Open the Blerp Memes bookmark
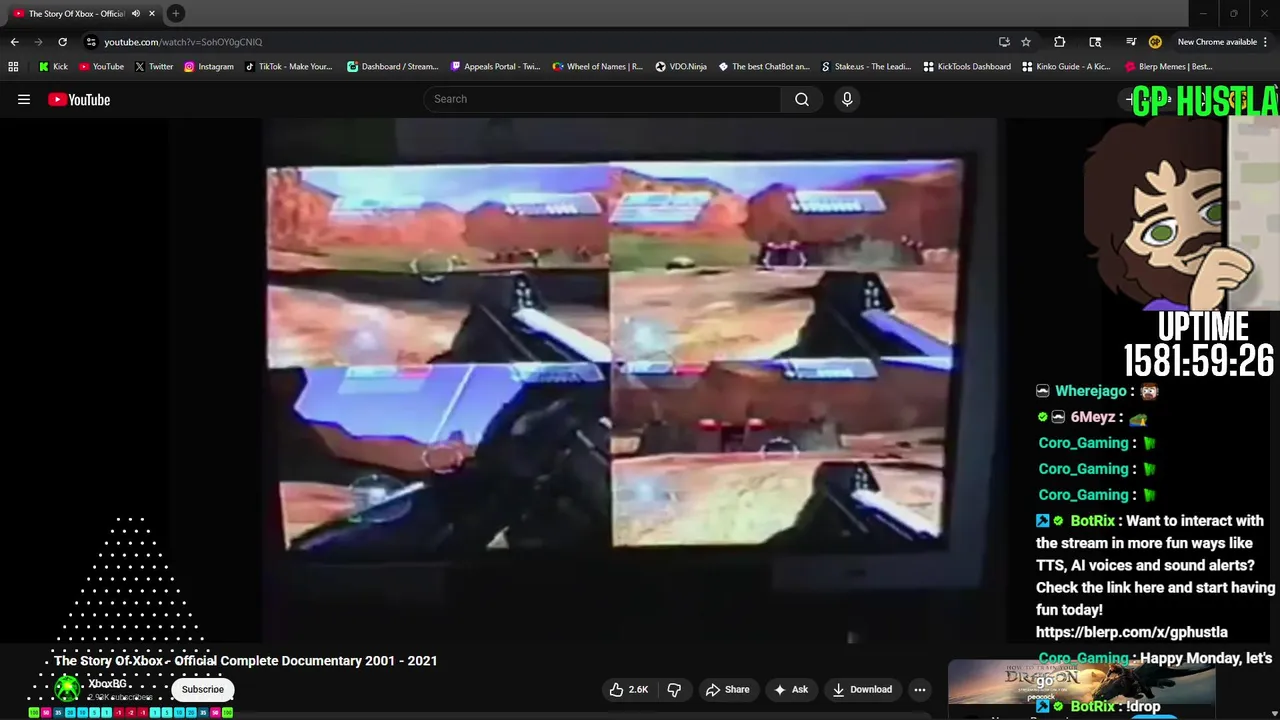Screen dimensions: 1280x720 [x=1169, y=67]
